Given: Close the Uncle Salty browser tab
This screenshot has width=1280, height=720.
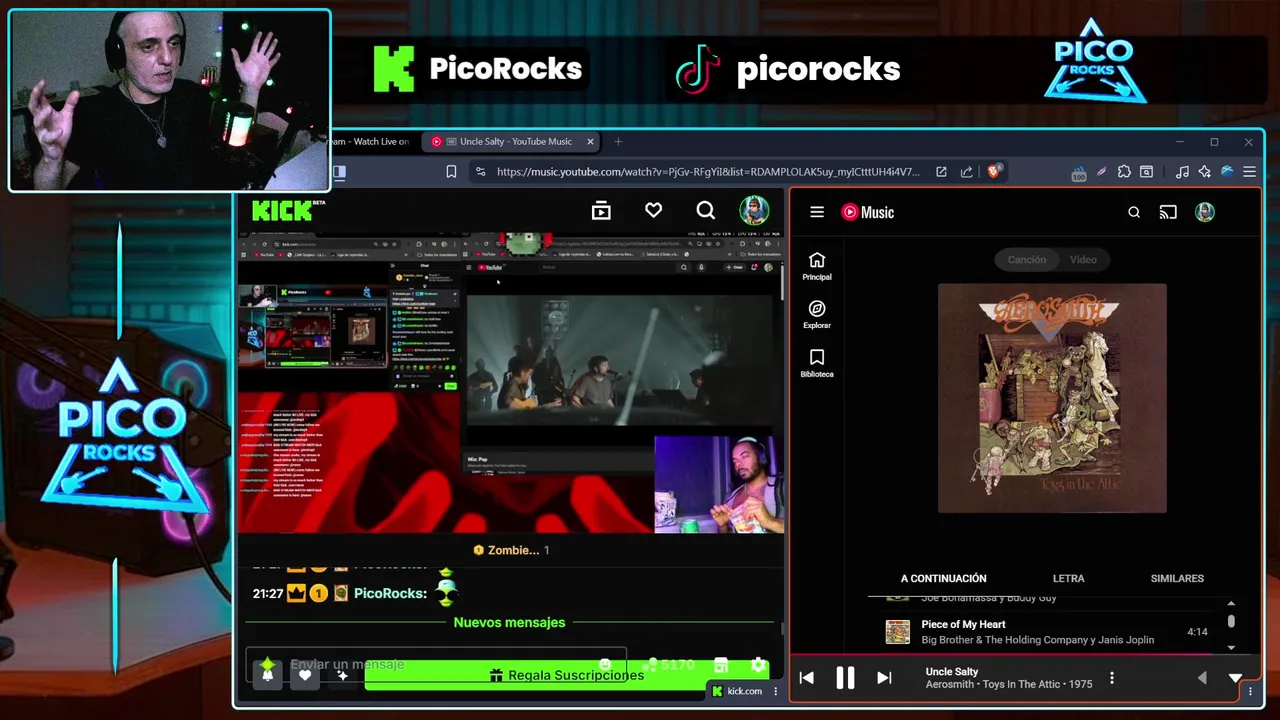Looking at the screenshot, I should [590, 142].
